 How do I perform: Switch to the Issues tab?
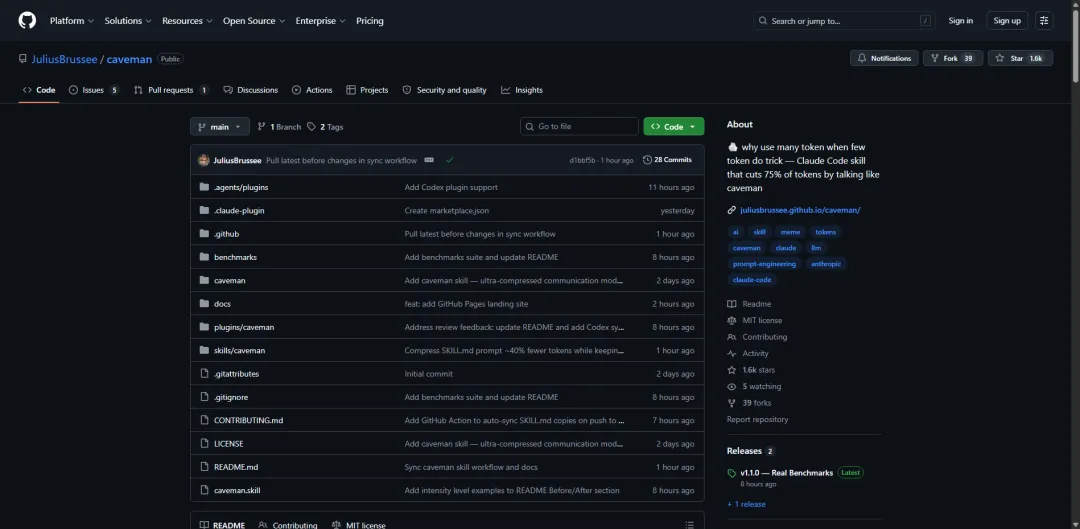coord(94,90)
